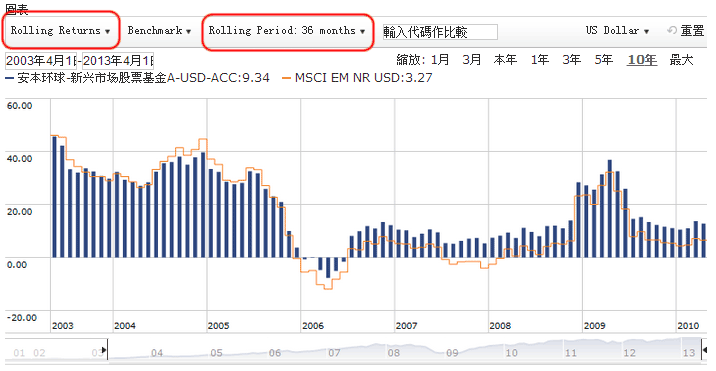
Task: Zoom chart to 3月 range
Action: pyautogui.click(x=472, y=60)
